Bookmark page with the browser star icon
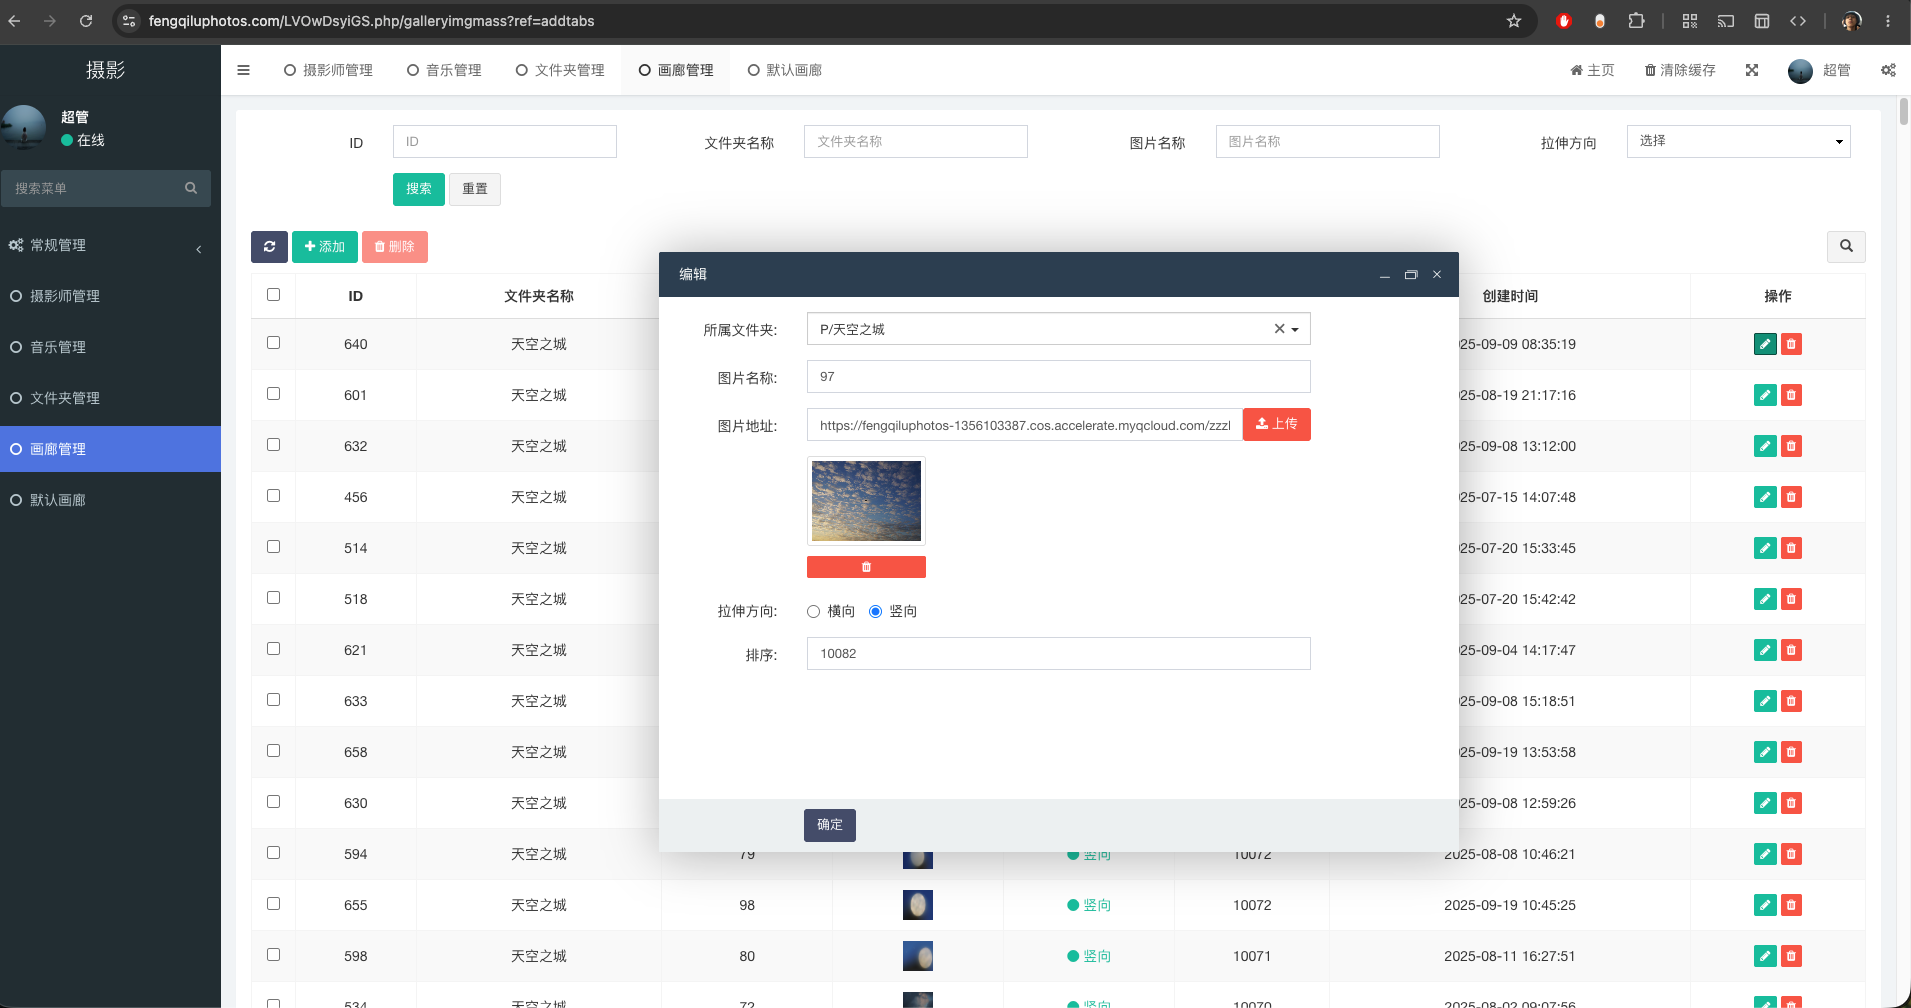This screenshot has width=1911, height=1008. coord(1514,21)
